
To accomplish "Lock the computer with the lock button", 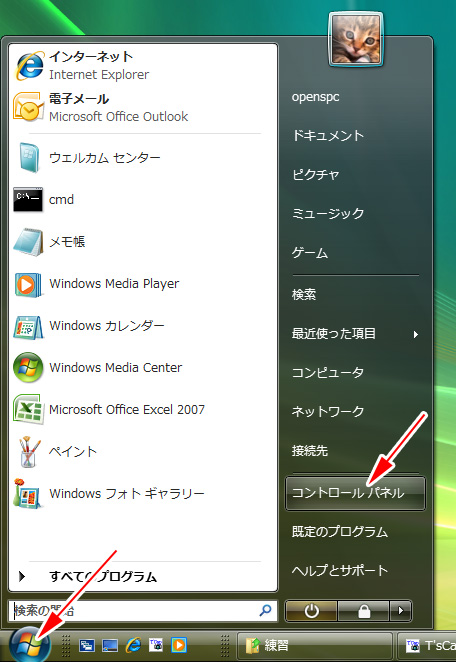I will (x=363, y=611).
